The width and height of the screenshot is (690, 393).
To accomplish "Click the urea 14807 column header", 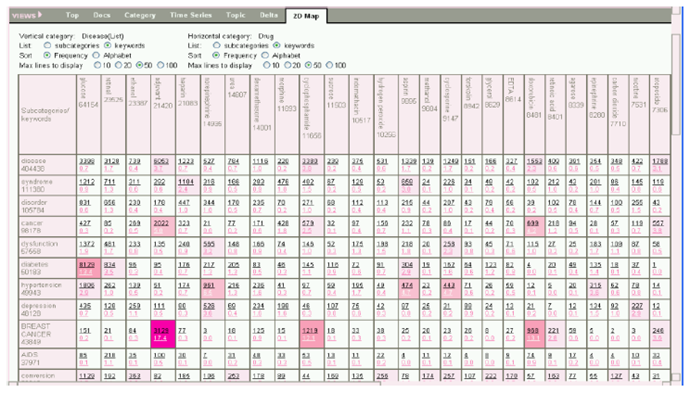I will coord(237,114).
